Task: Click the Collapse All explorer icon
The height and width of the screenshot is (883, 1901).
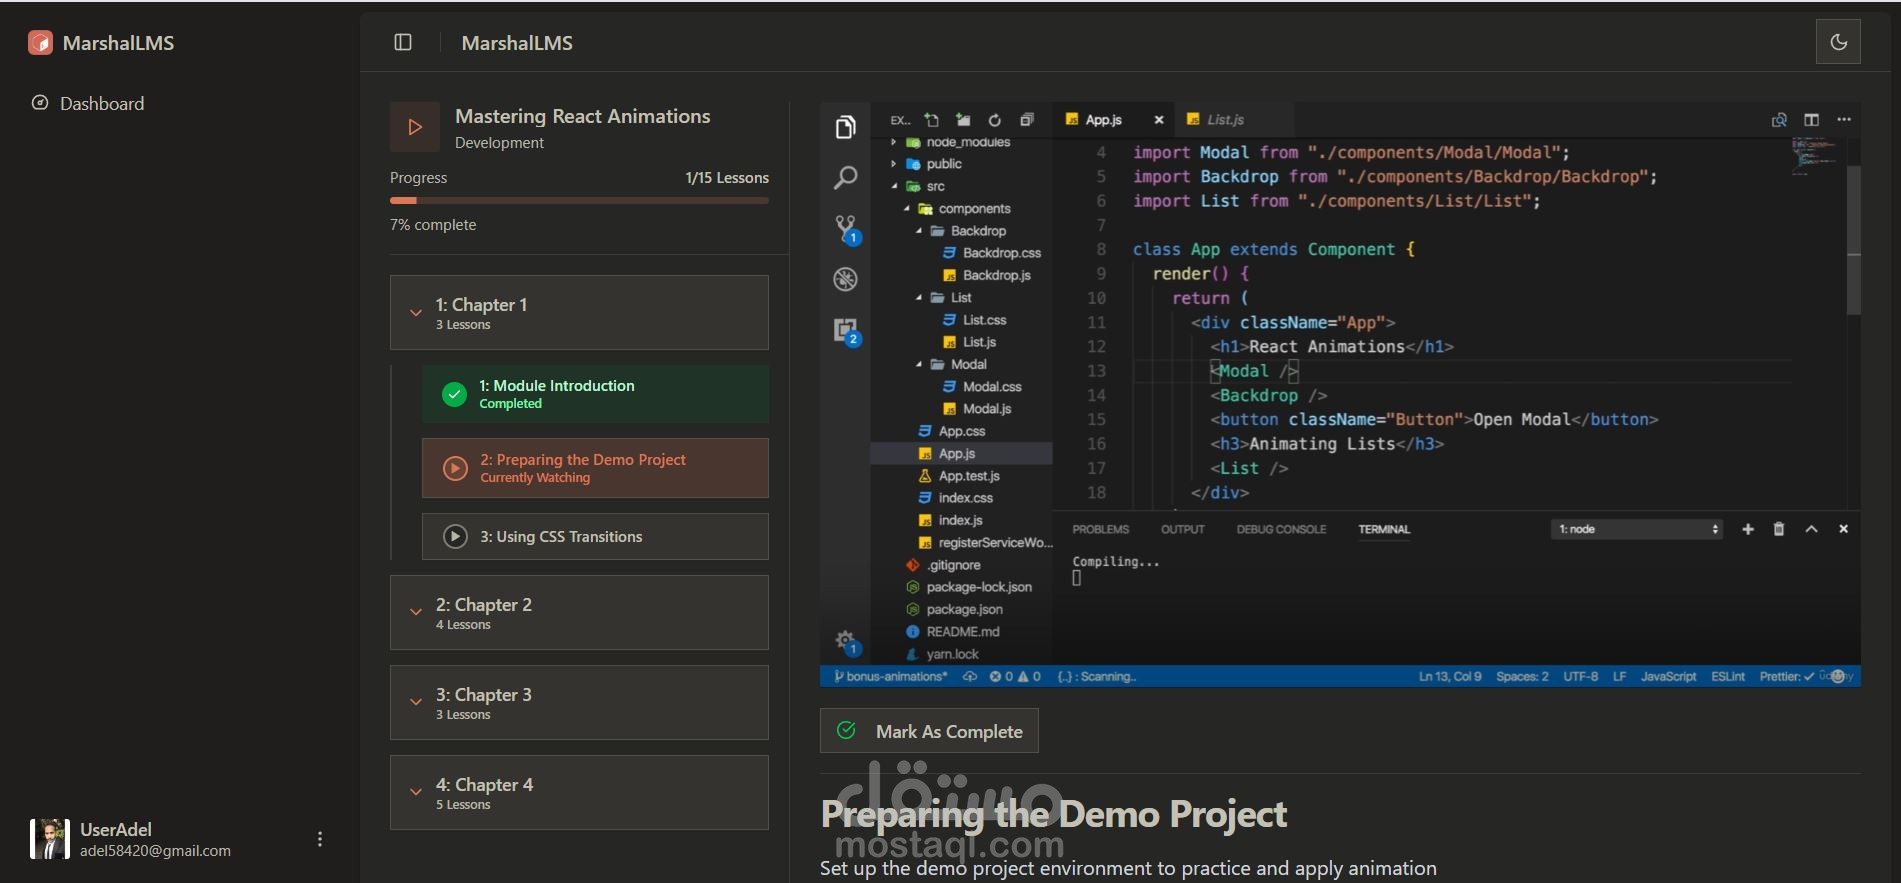Action: [x=1026, y=120]
